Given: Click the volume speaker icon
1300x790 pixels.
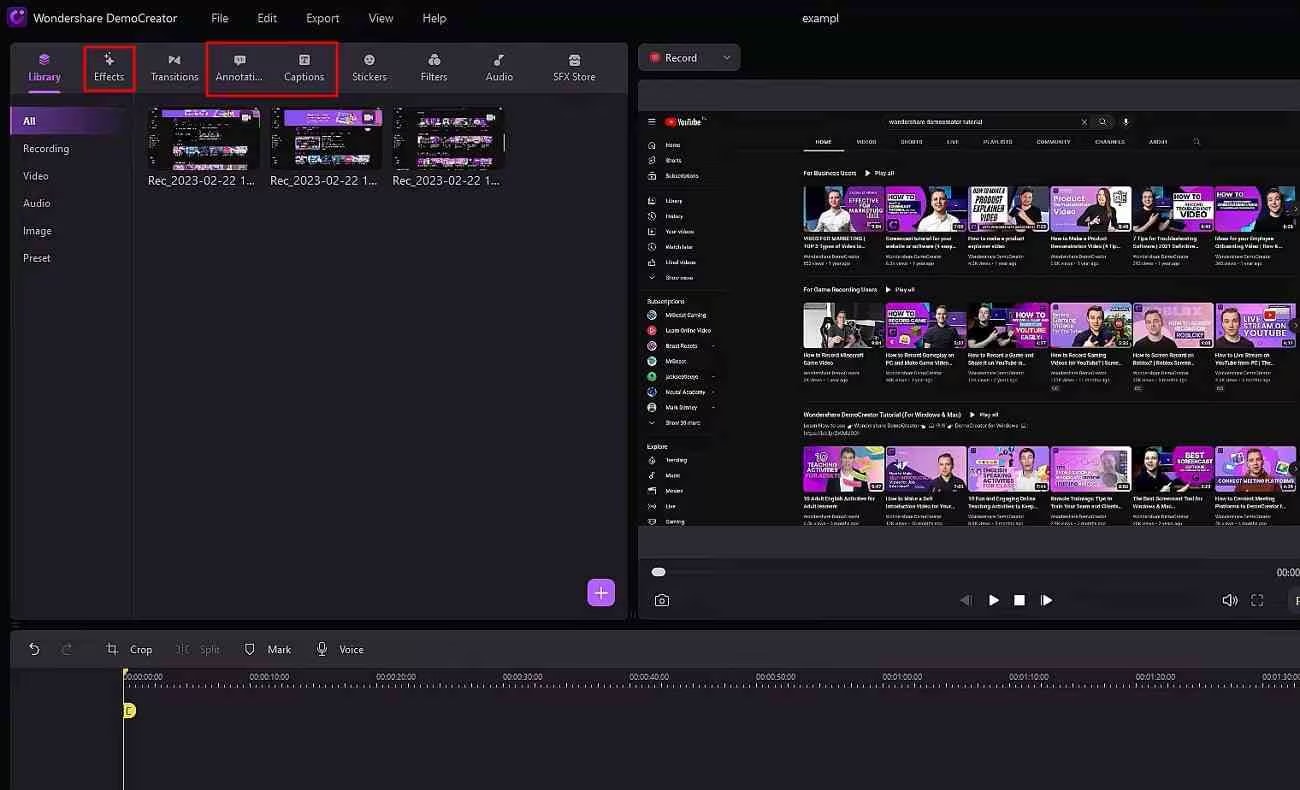Looking at the screenshot, I should [x=1230, y=600].
